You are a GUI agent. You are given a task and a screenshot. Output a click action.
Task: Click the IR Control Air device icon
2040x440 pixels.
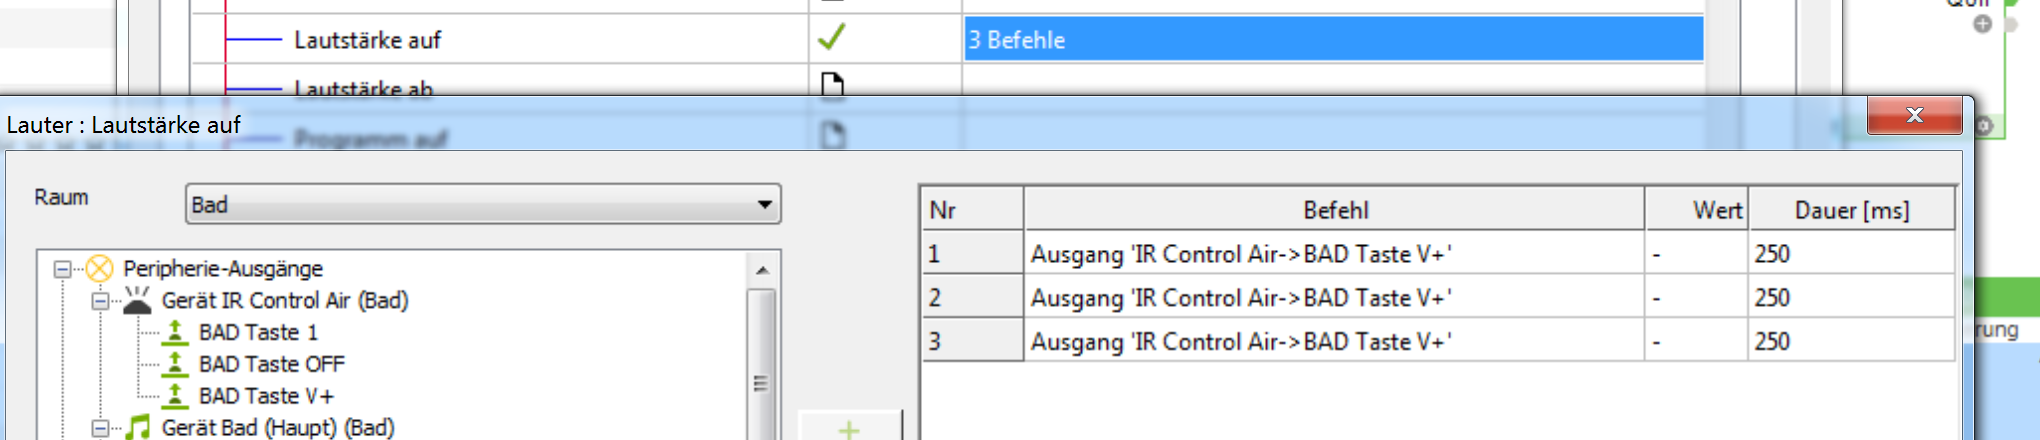coord(137,300)
